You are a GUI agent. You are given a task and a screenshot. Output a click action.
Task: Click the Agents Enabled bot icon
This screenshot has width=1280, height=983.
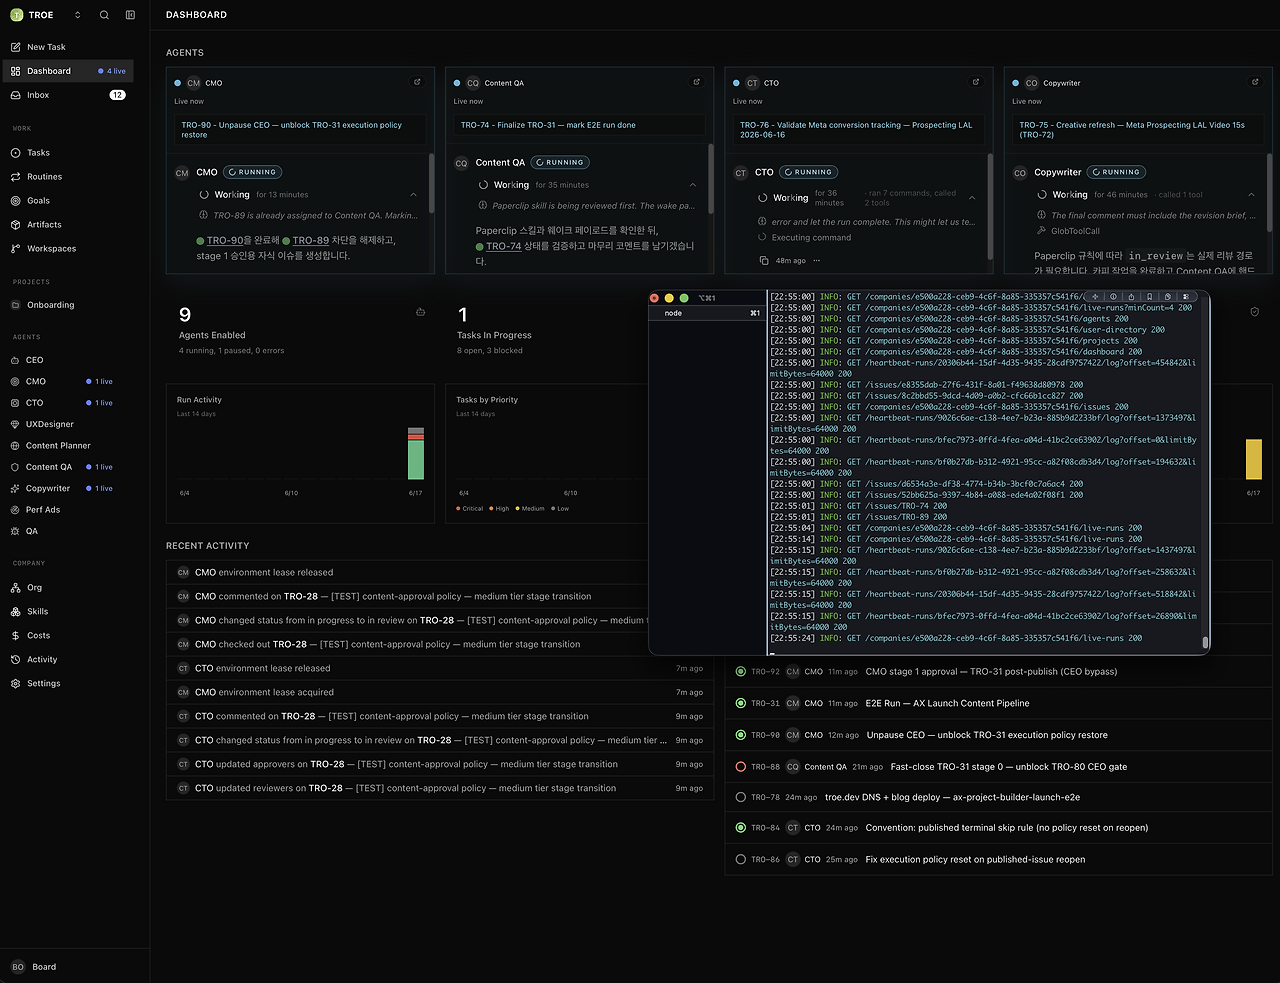pos(420,312)
